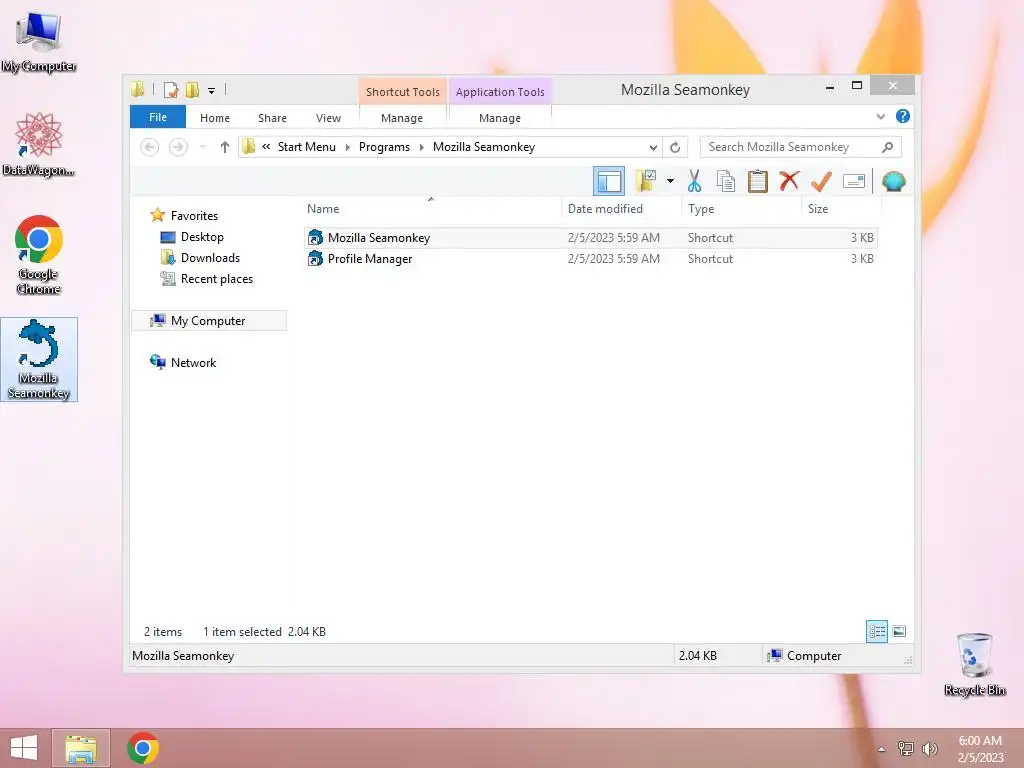Refresh the folder view

tap(675, 147)
